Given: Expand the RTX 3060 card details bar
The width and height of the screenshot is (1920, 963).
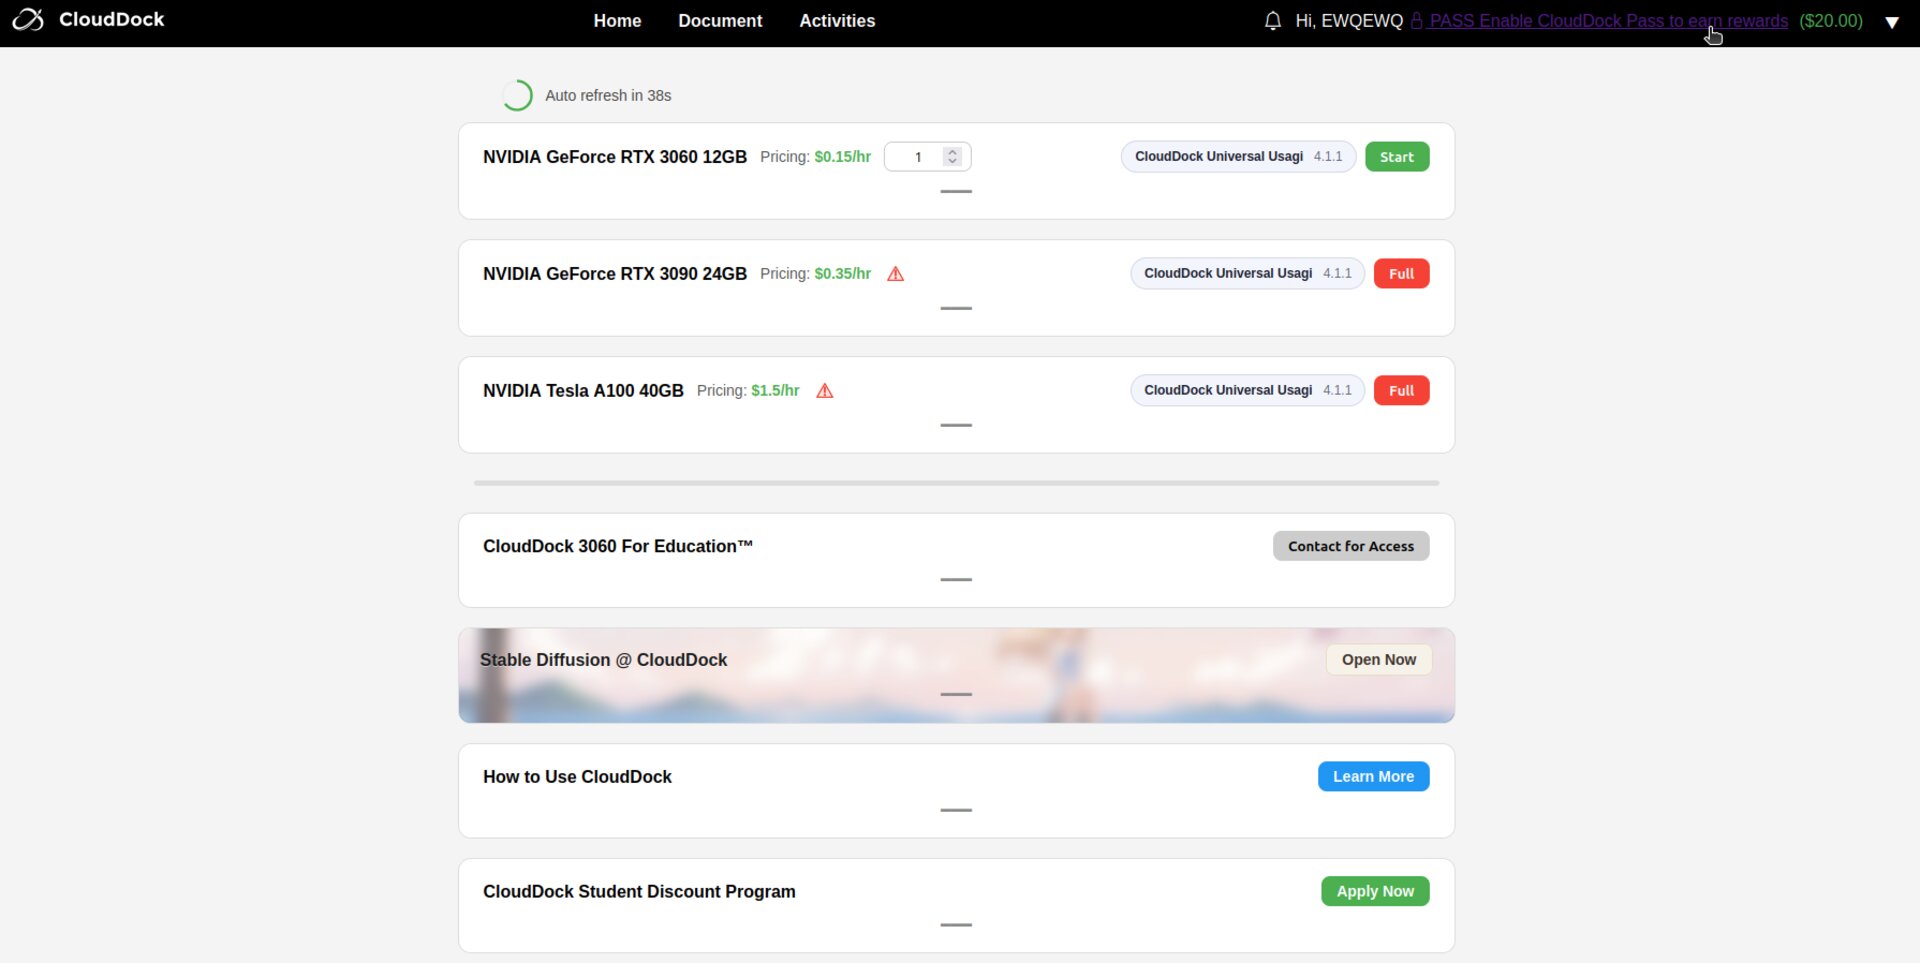Looking at the screenshot, I should [956, 191].
